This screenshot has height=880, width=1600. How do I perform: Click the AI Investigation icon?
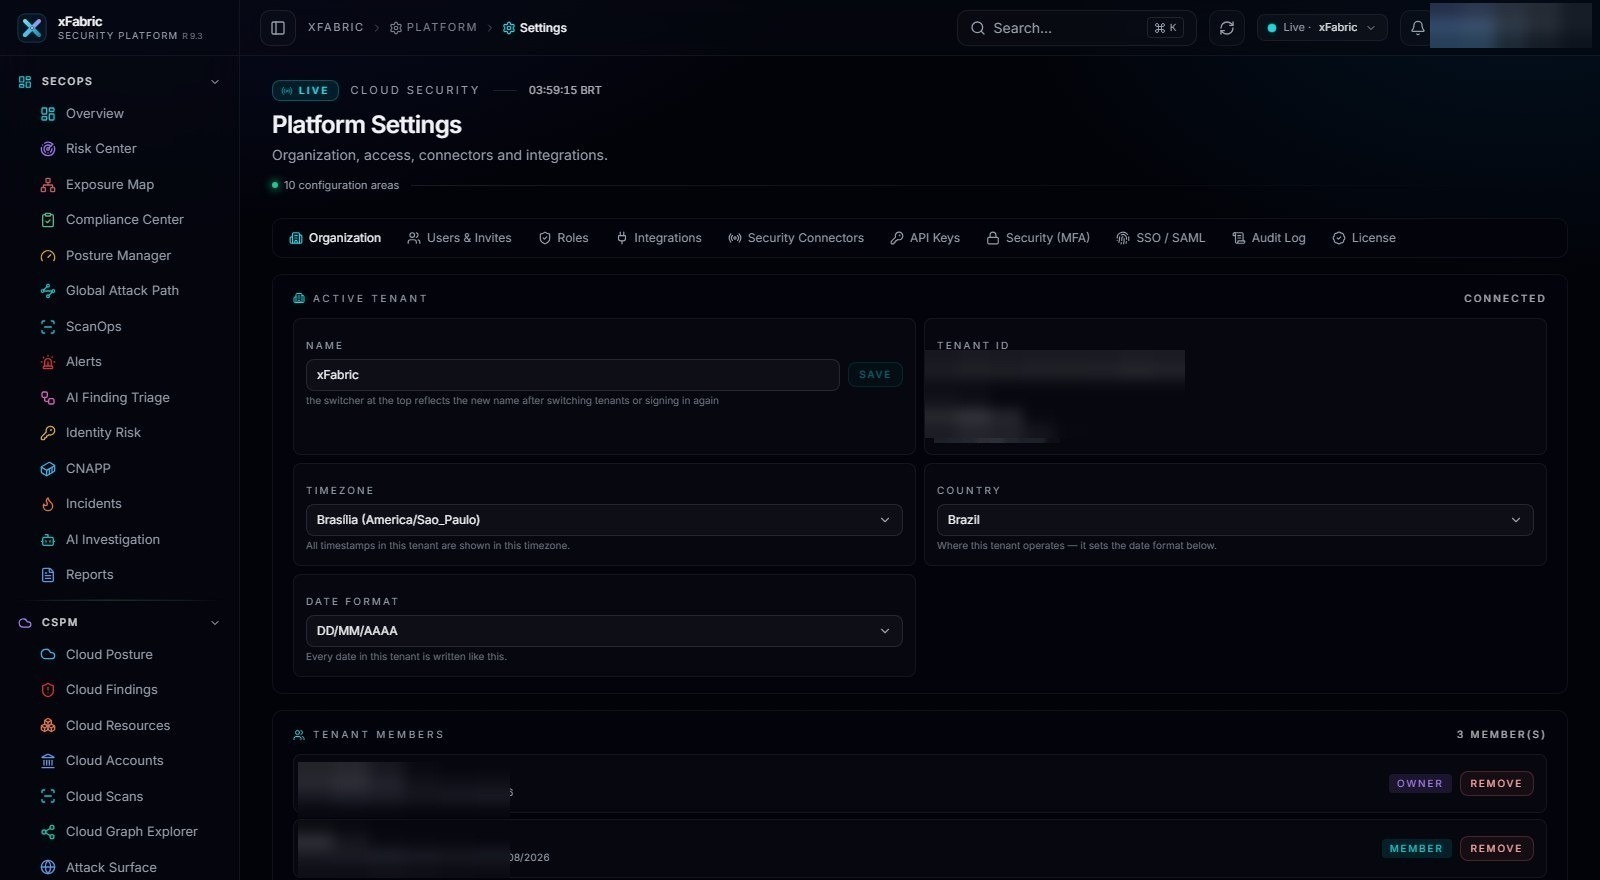click(x=48, y=540)
